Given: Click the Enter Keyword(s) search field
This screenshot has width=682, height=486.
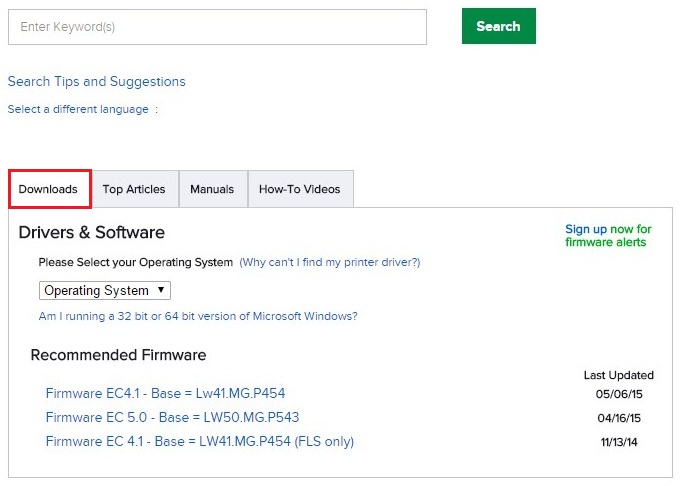Looking at the screenshot, I should tap(217, 27).
